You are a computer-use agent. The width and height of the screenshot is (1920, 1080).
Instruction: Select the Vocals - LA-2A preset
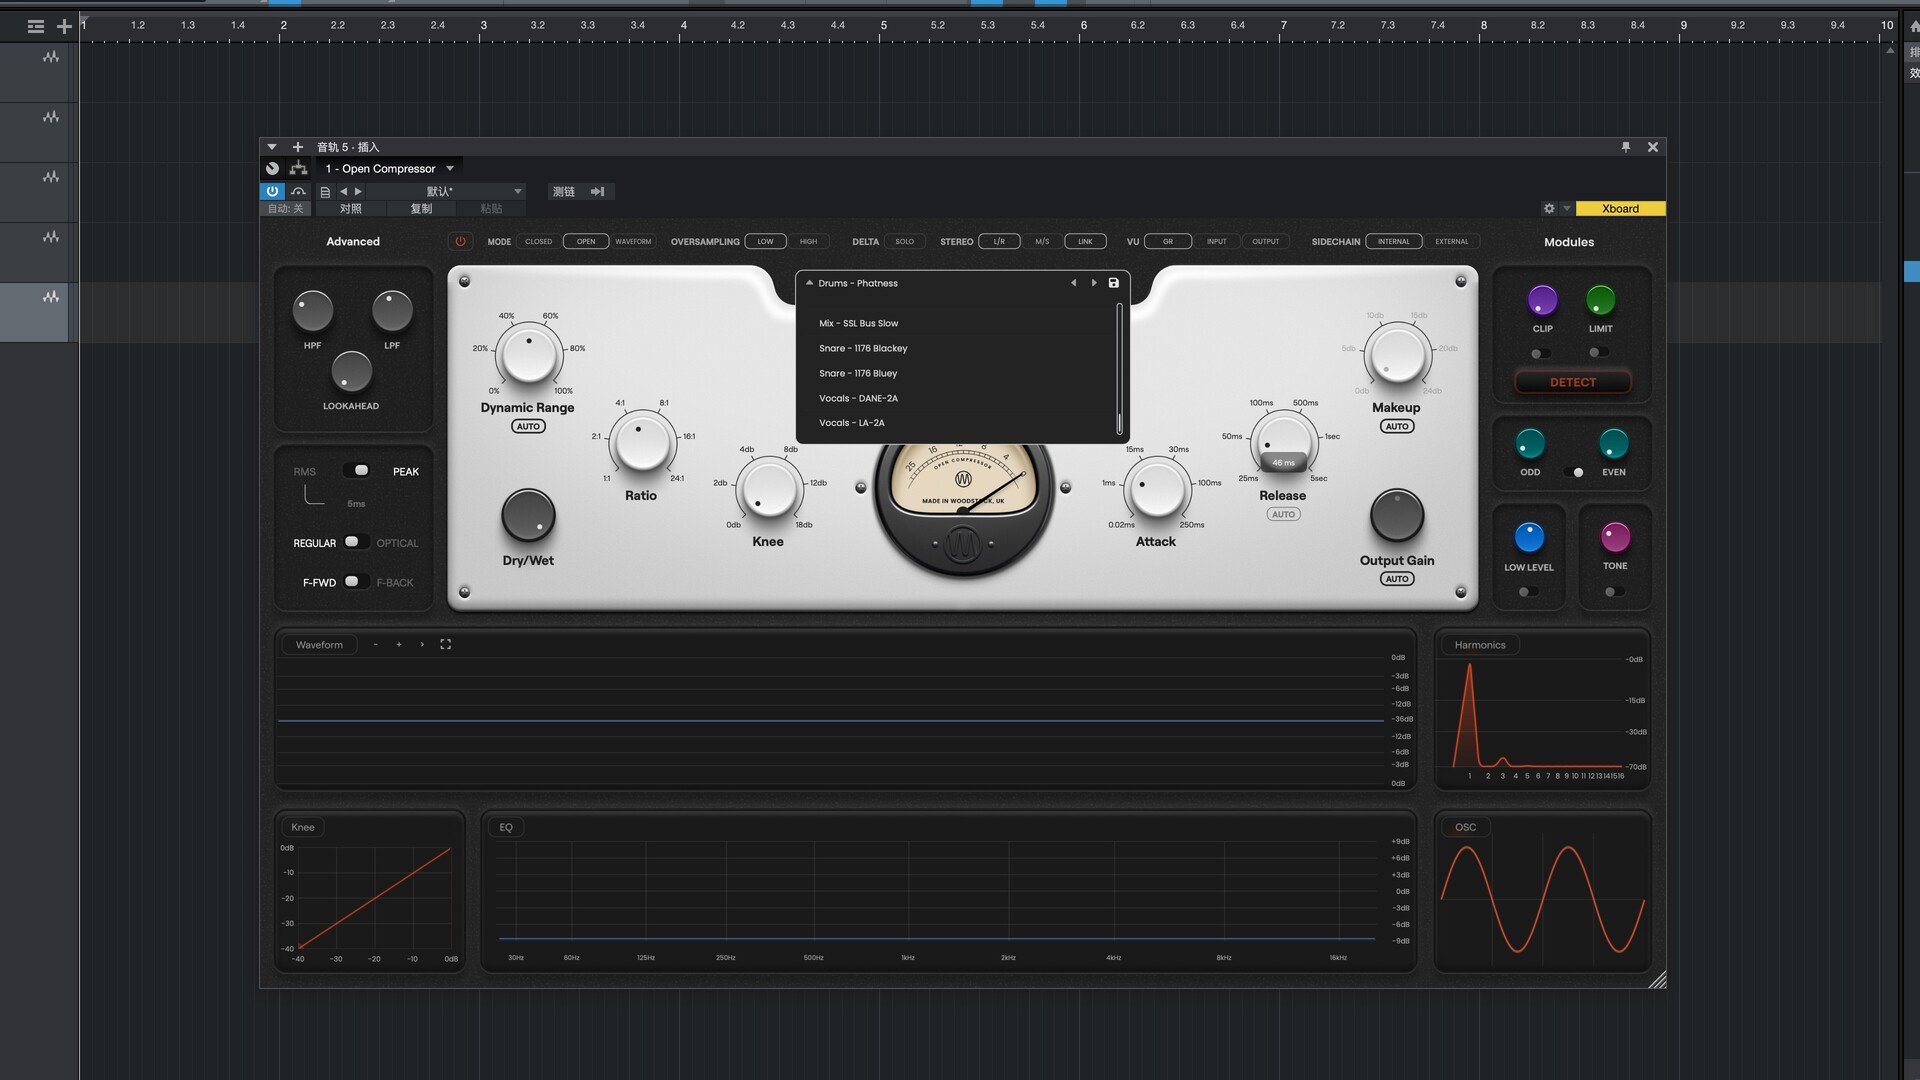tap(851, 423)
